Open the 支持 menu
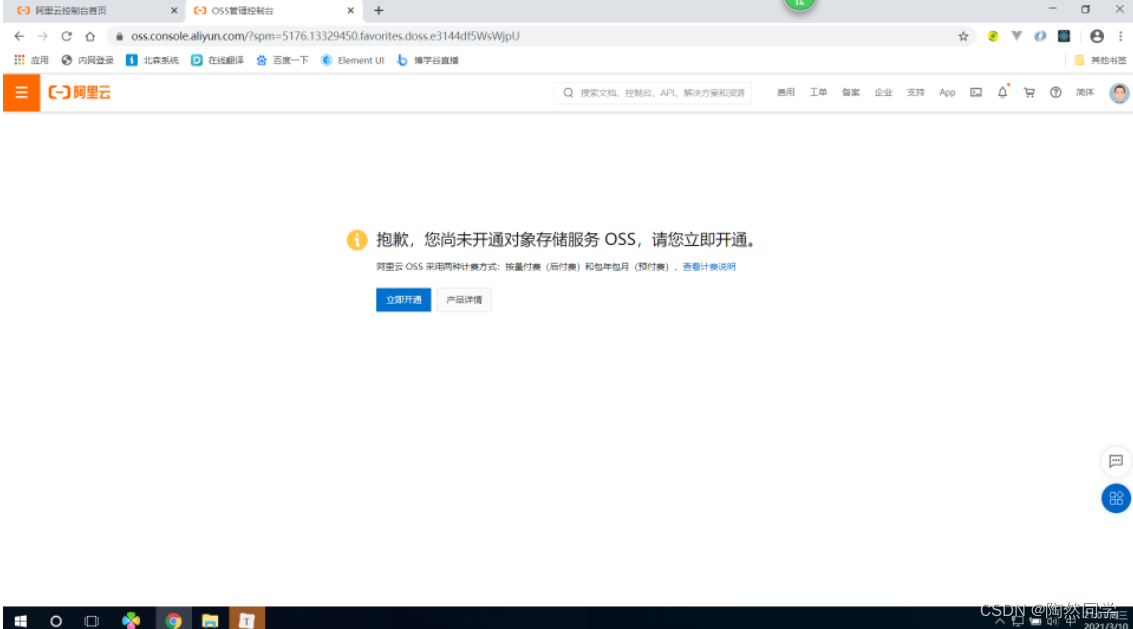This screenshot has height=629, width=1133. 916,93
